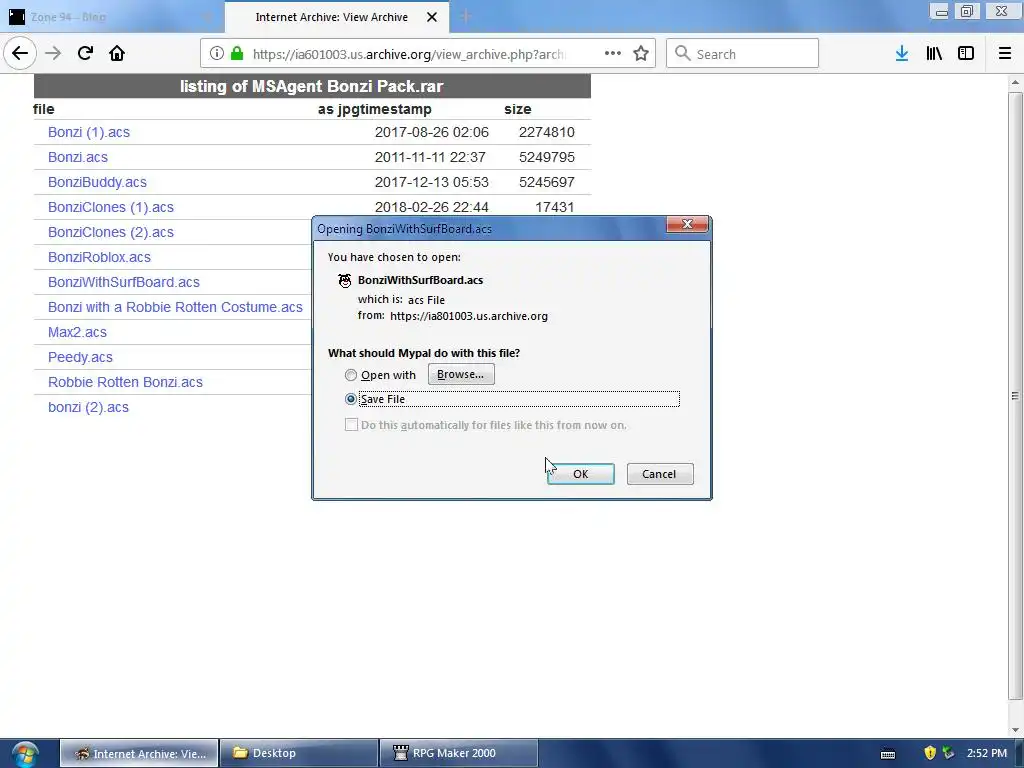
Task: Switch to RPG Maker 2000 taskbar button
Action: point(458,754)
